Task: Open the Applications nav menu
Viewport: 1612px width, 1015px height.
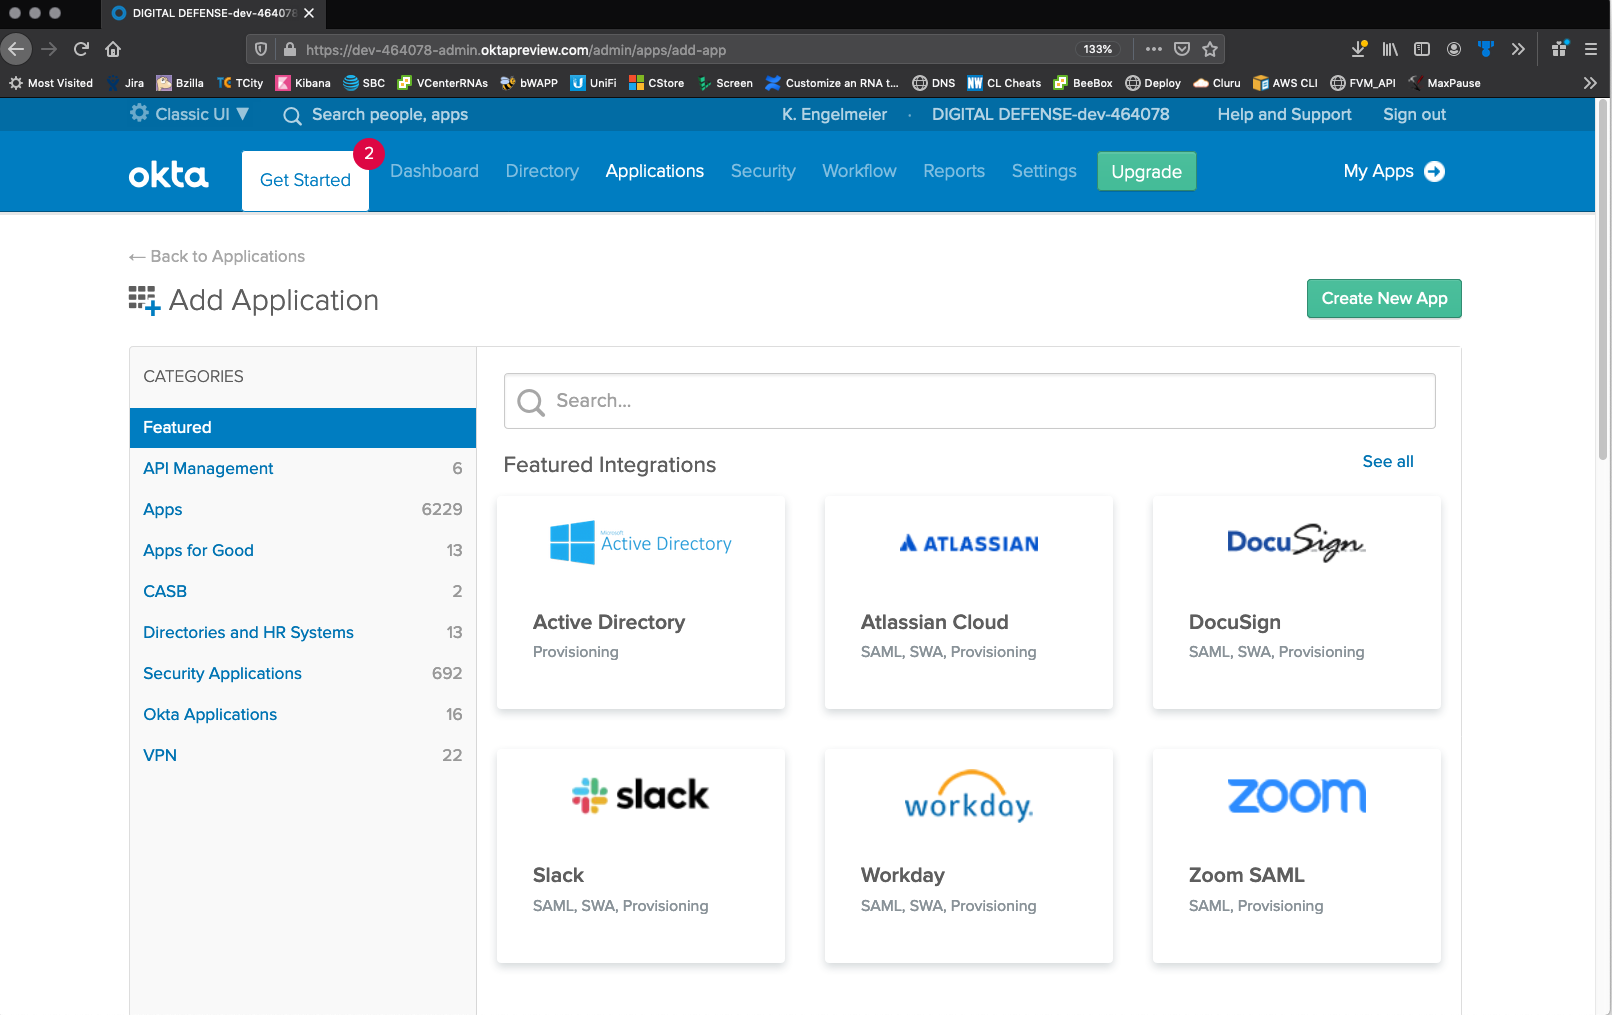Action: (654, 171)
